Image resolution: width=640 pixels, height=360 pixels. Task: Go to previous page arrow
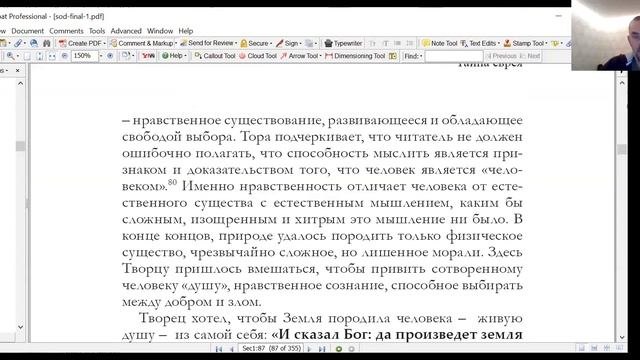coord(231,349)
